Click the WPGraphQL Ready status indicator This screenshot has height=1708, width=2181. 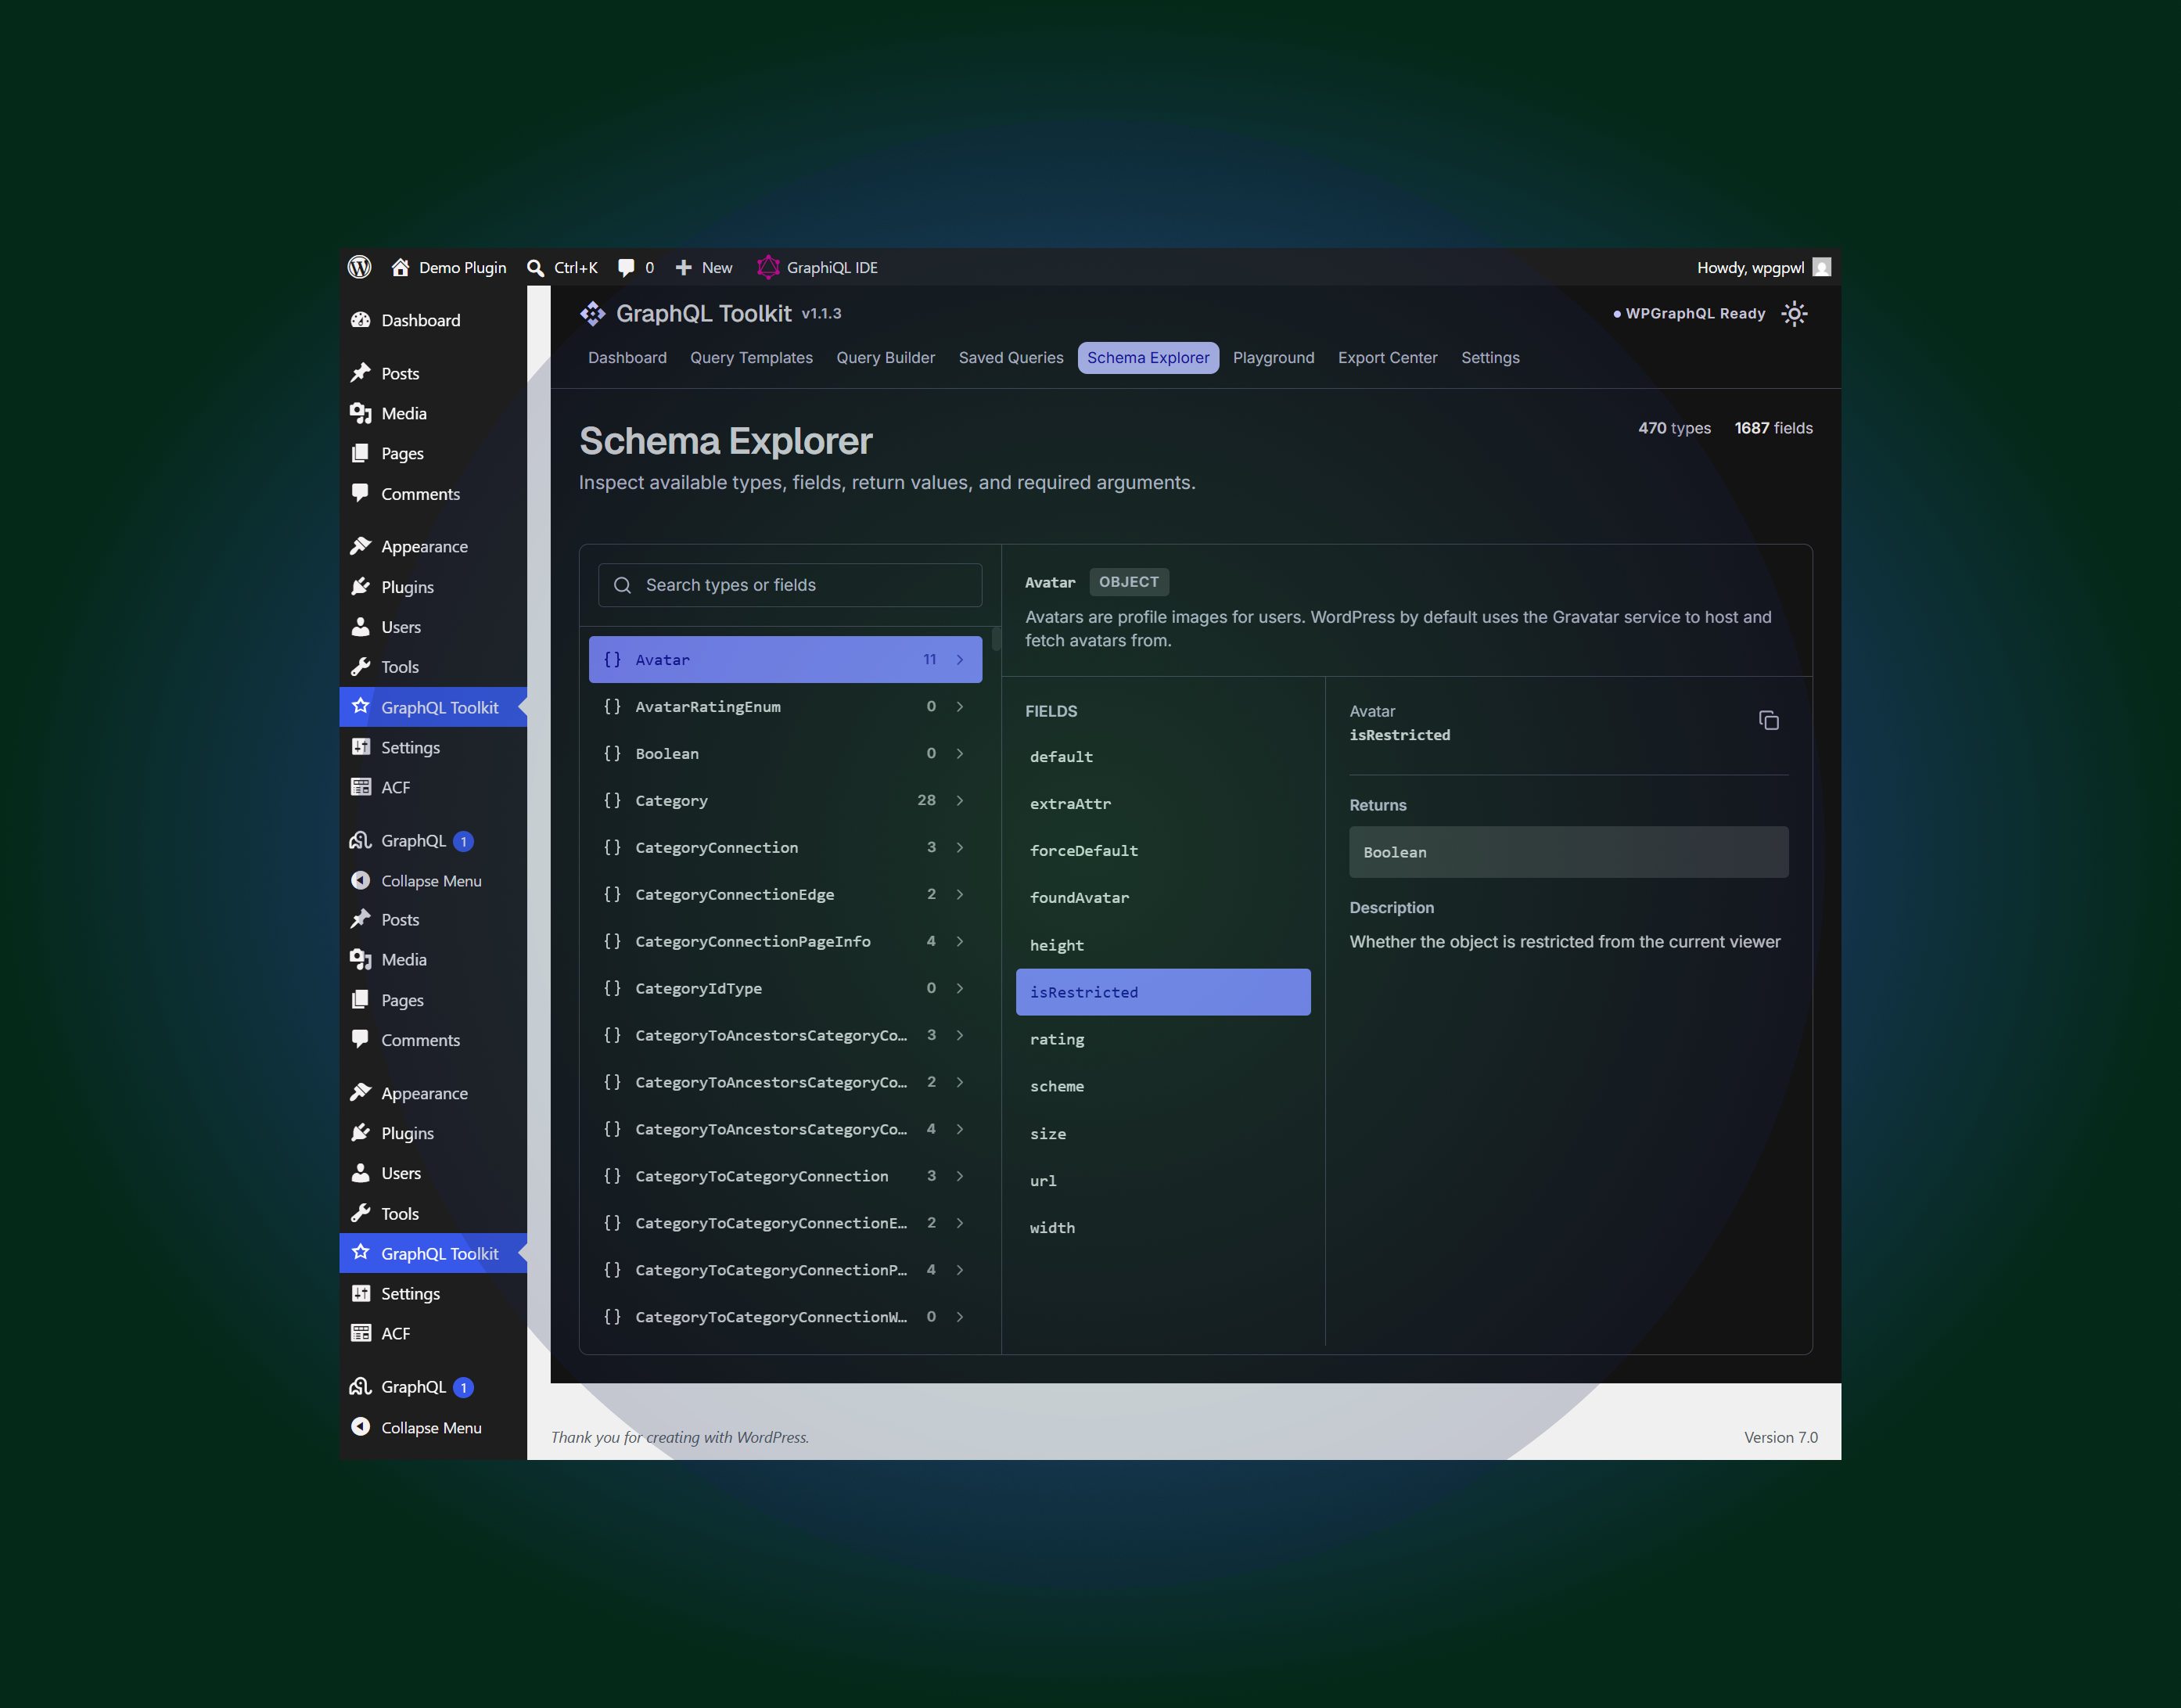1689,314
